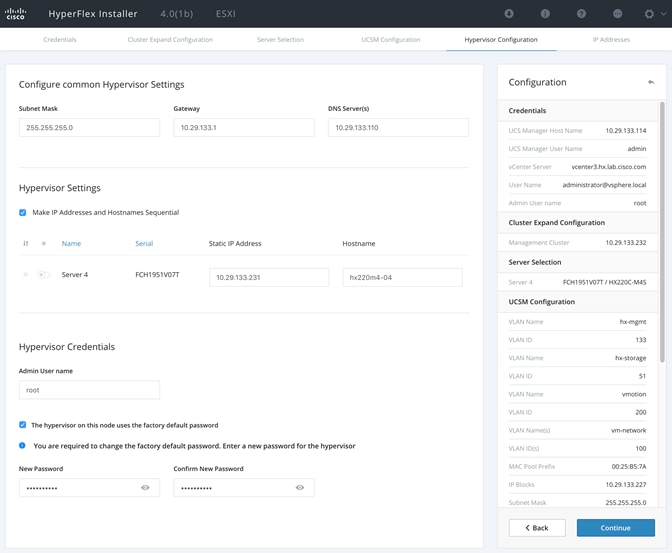
Task: Click the Gateway input field
Action: click(244, 128)
